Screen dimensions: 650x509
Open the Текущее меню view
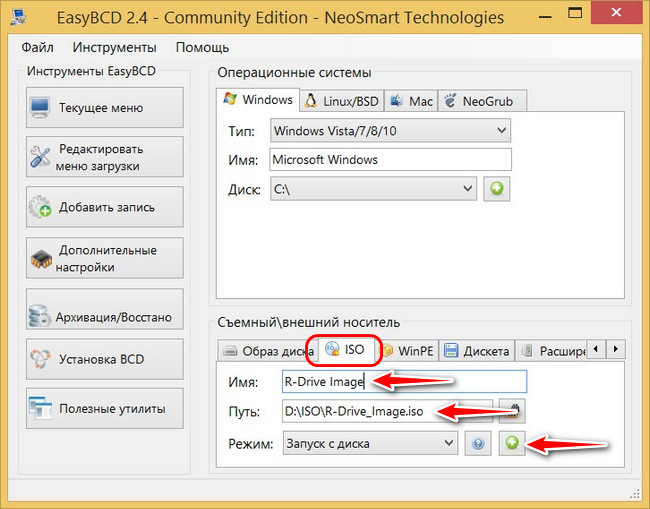104,108
